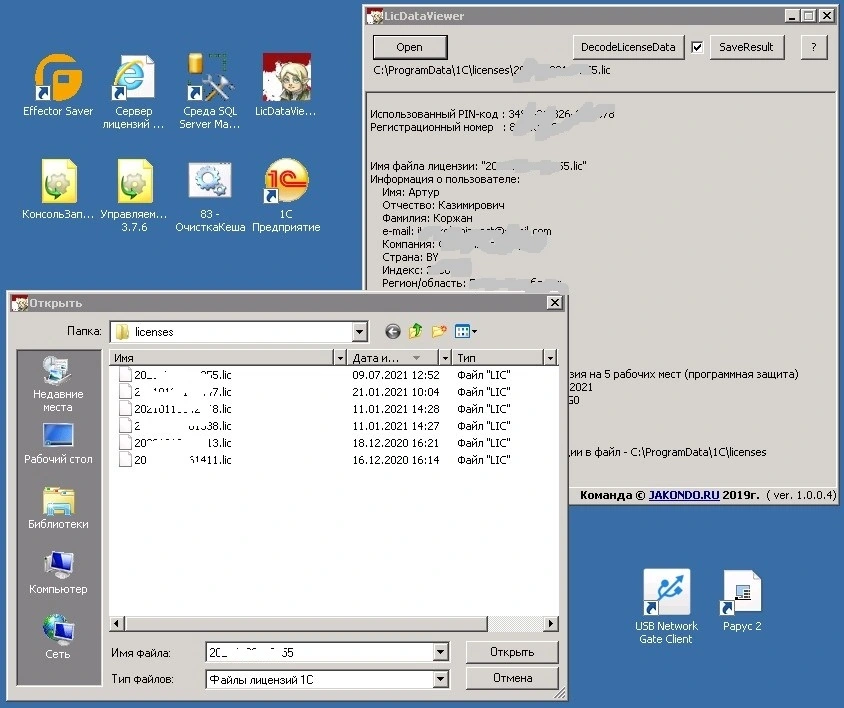Expand the Имя файла combo box
The image size is (844, 708).
441,653
